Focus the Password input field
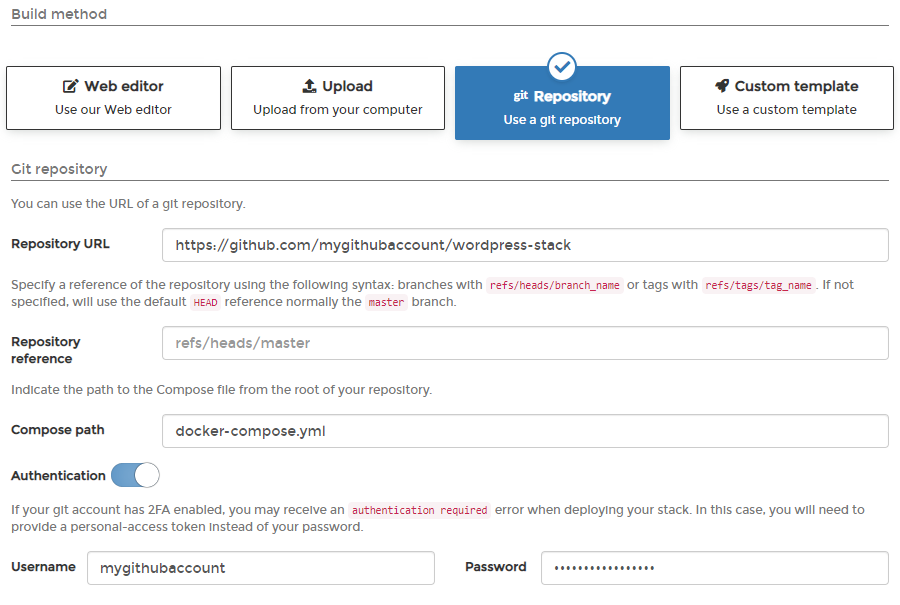This screenshot has height=605, width=900. tap(714, 568)
